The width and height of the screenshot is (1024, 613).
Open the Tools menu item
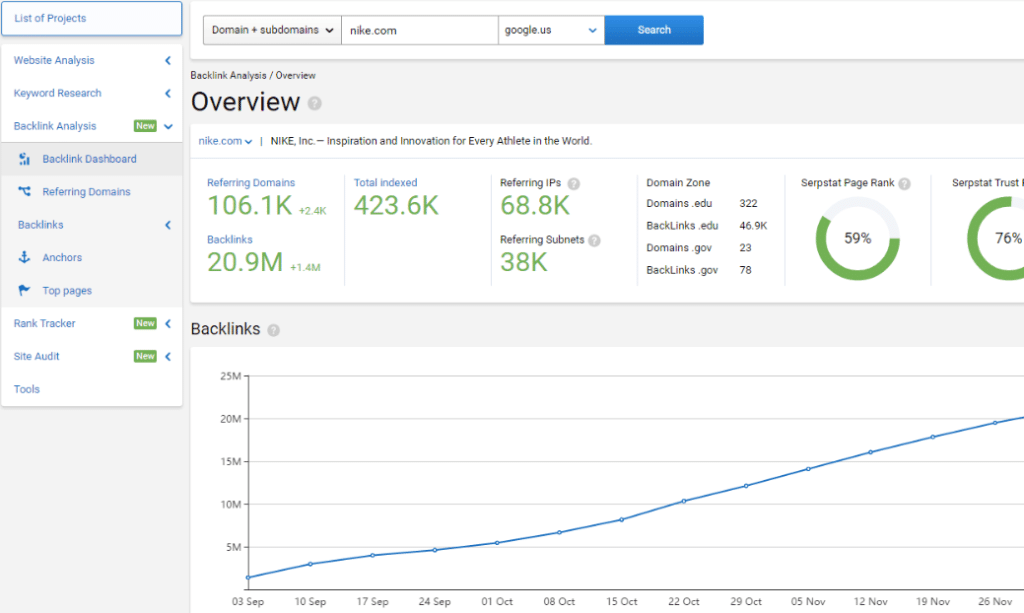pos(27,389)
